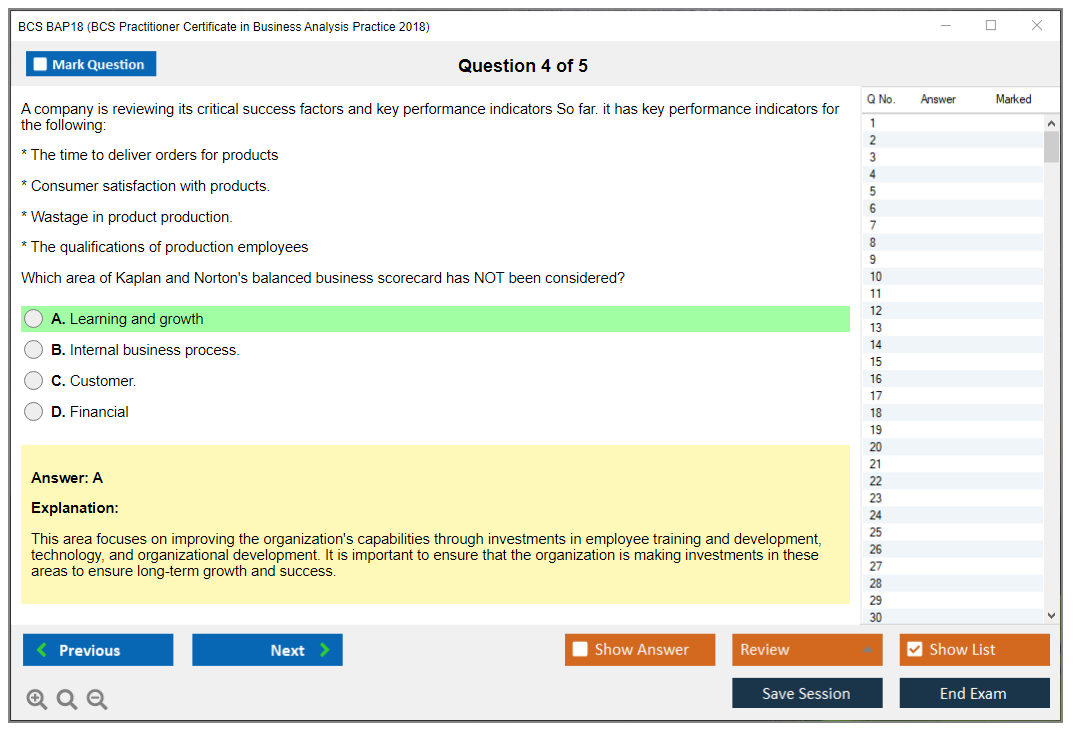1075x735 pixels.
Task: Click the zoom out magnifier icon
Action: point(97,700)
